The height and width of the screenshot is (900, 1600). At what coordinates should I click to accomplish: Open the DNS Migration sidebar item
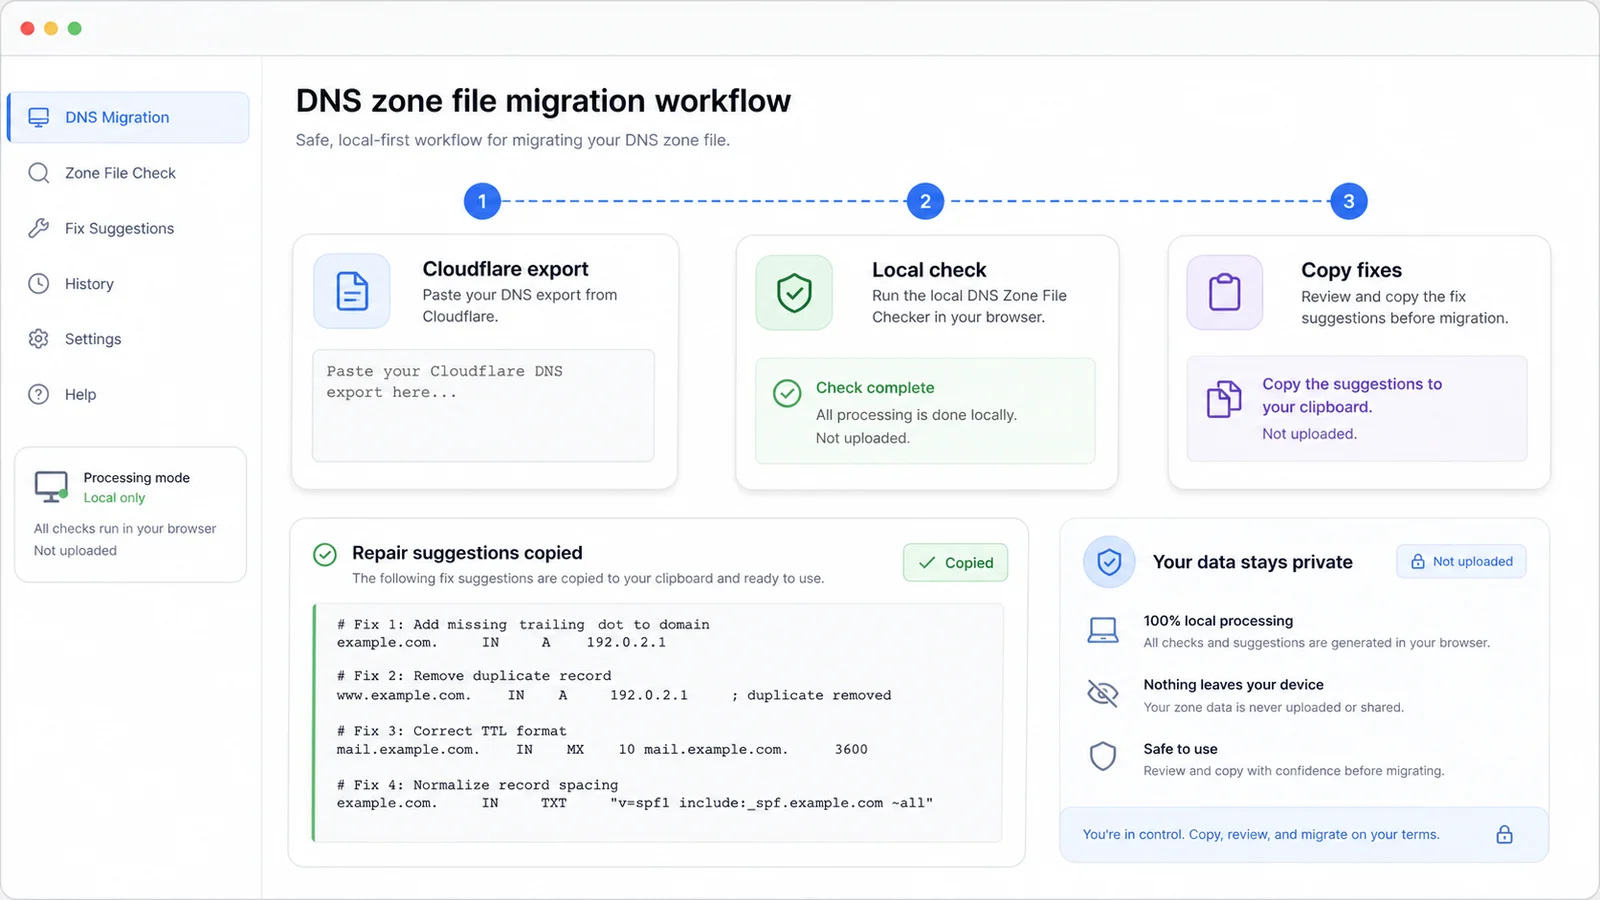click(128, 117)
